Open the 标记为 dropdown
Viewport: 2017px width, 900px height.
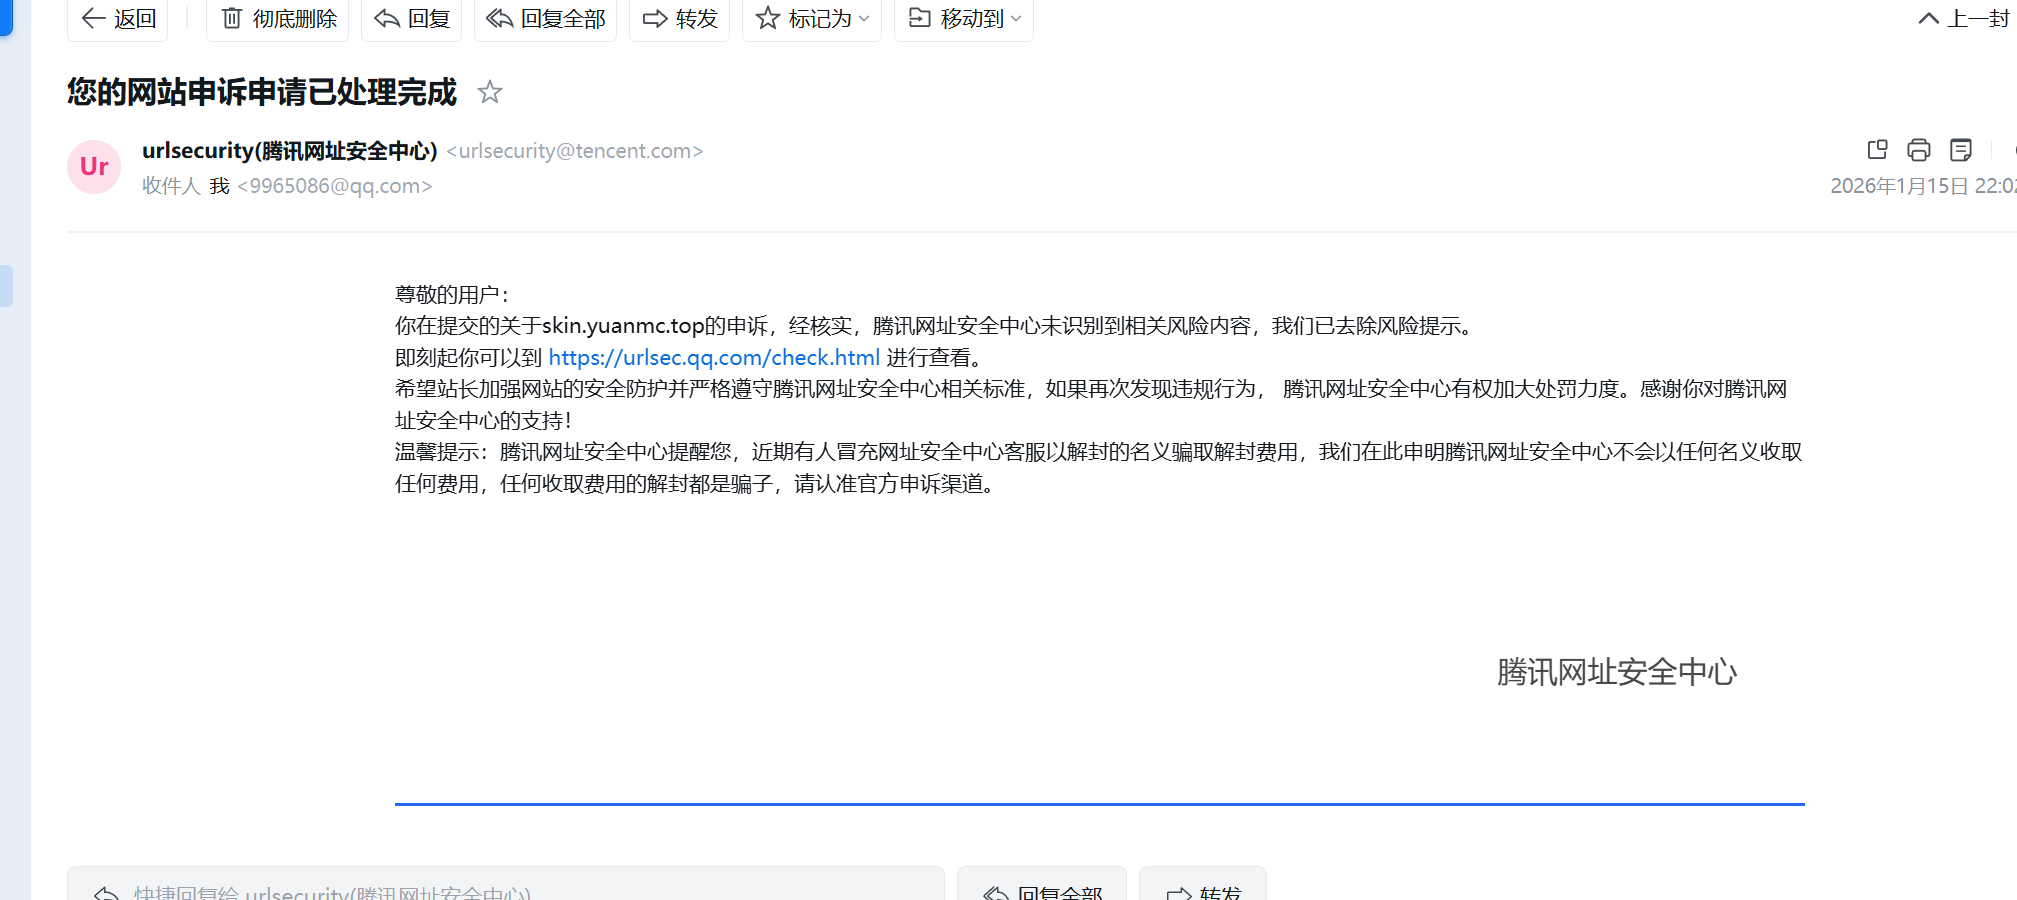(812, 19)
